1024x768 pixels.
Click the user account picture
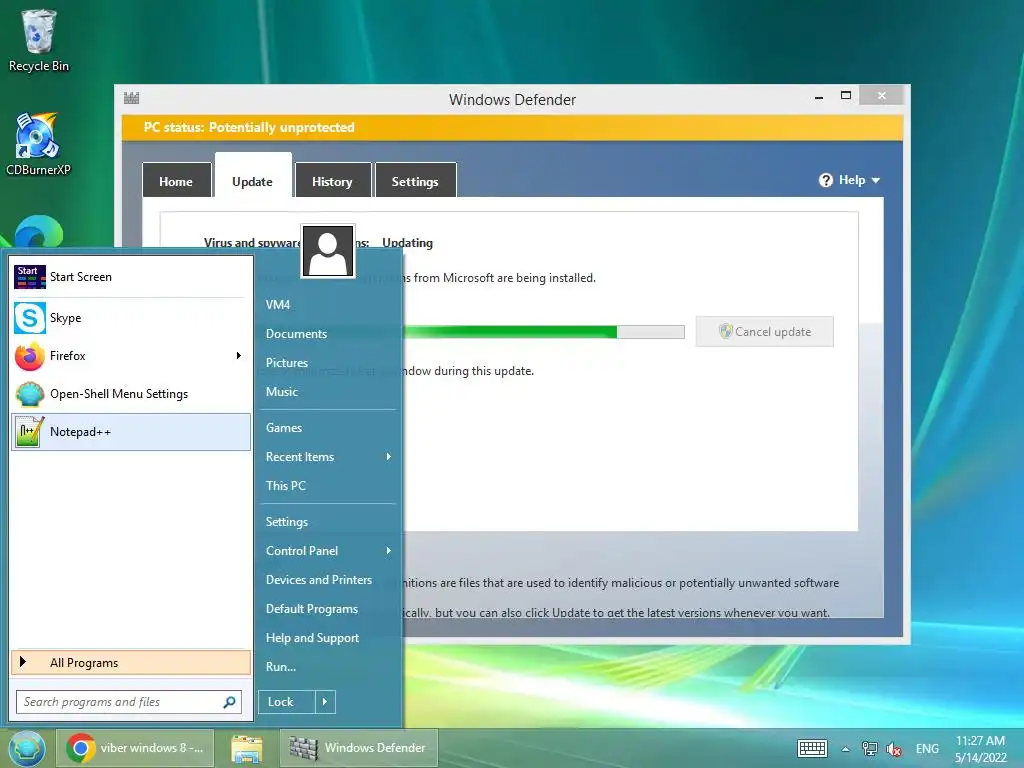[x=328, y=251]
